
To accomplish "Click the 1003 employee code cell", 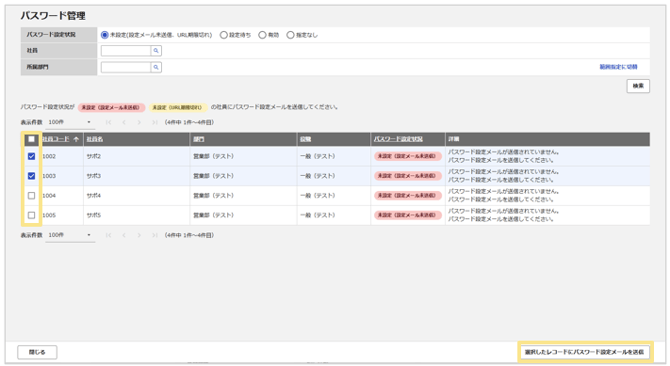I will click(x=49, y=176).
